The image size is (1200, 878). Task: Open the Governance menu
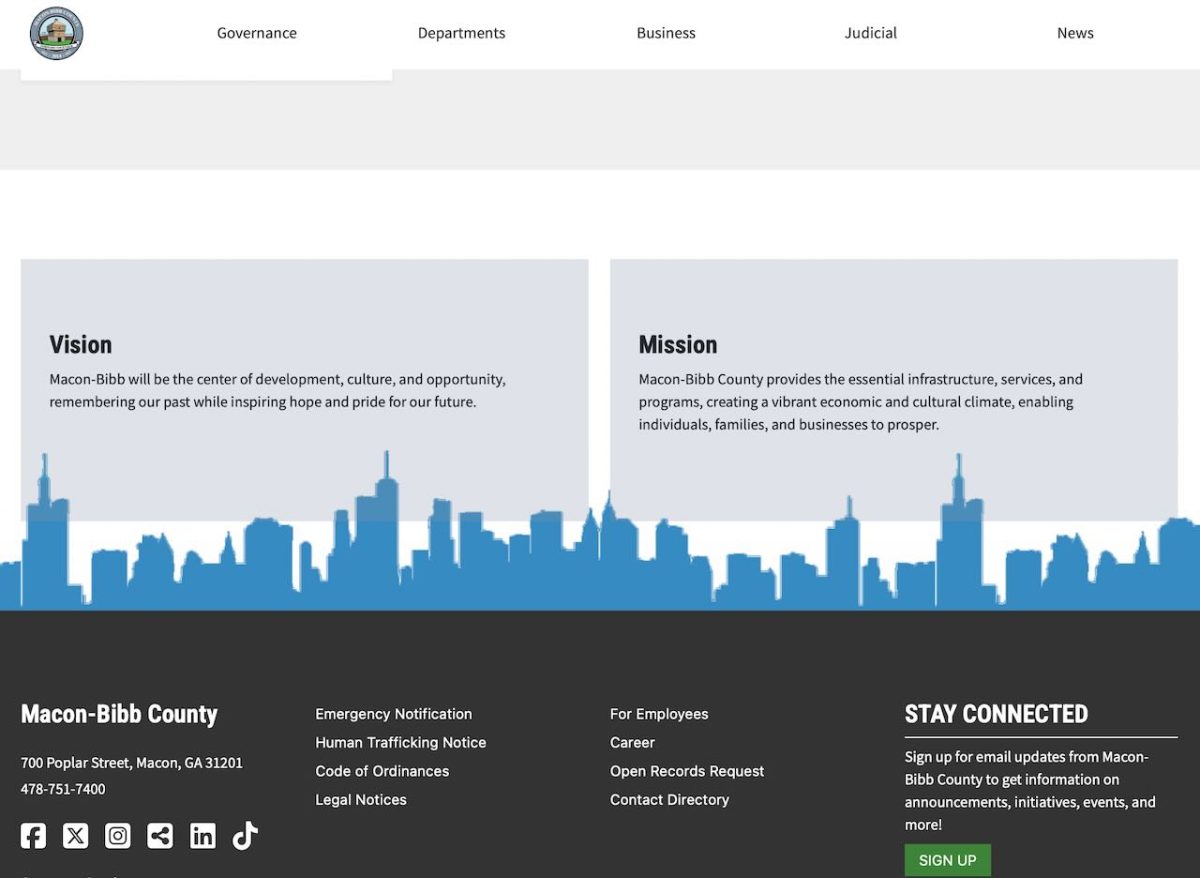pyautogui.click(x=257, y=33)
